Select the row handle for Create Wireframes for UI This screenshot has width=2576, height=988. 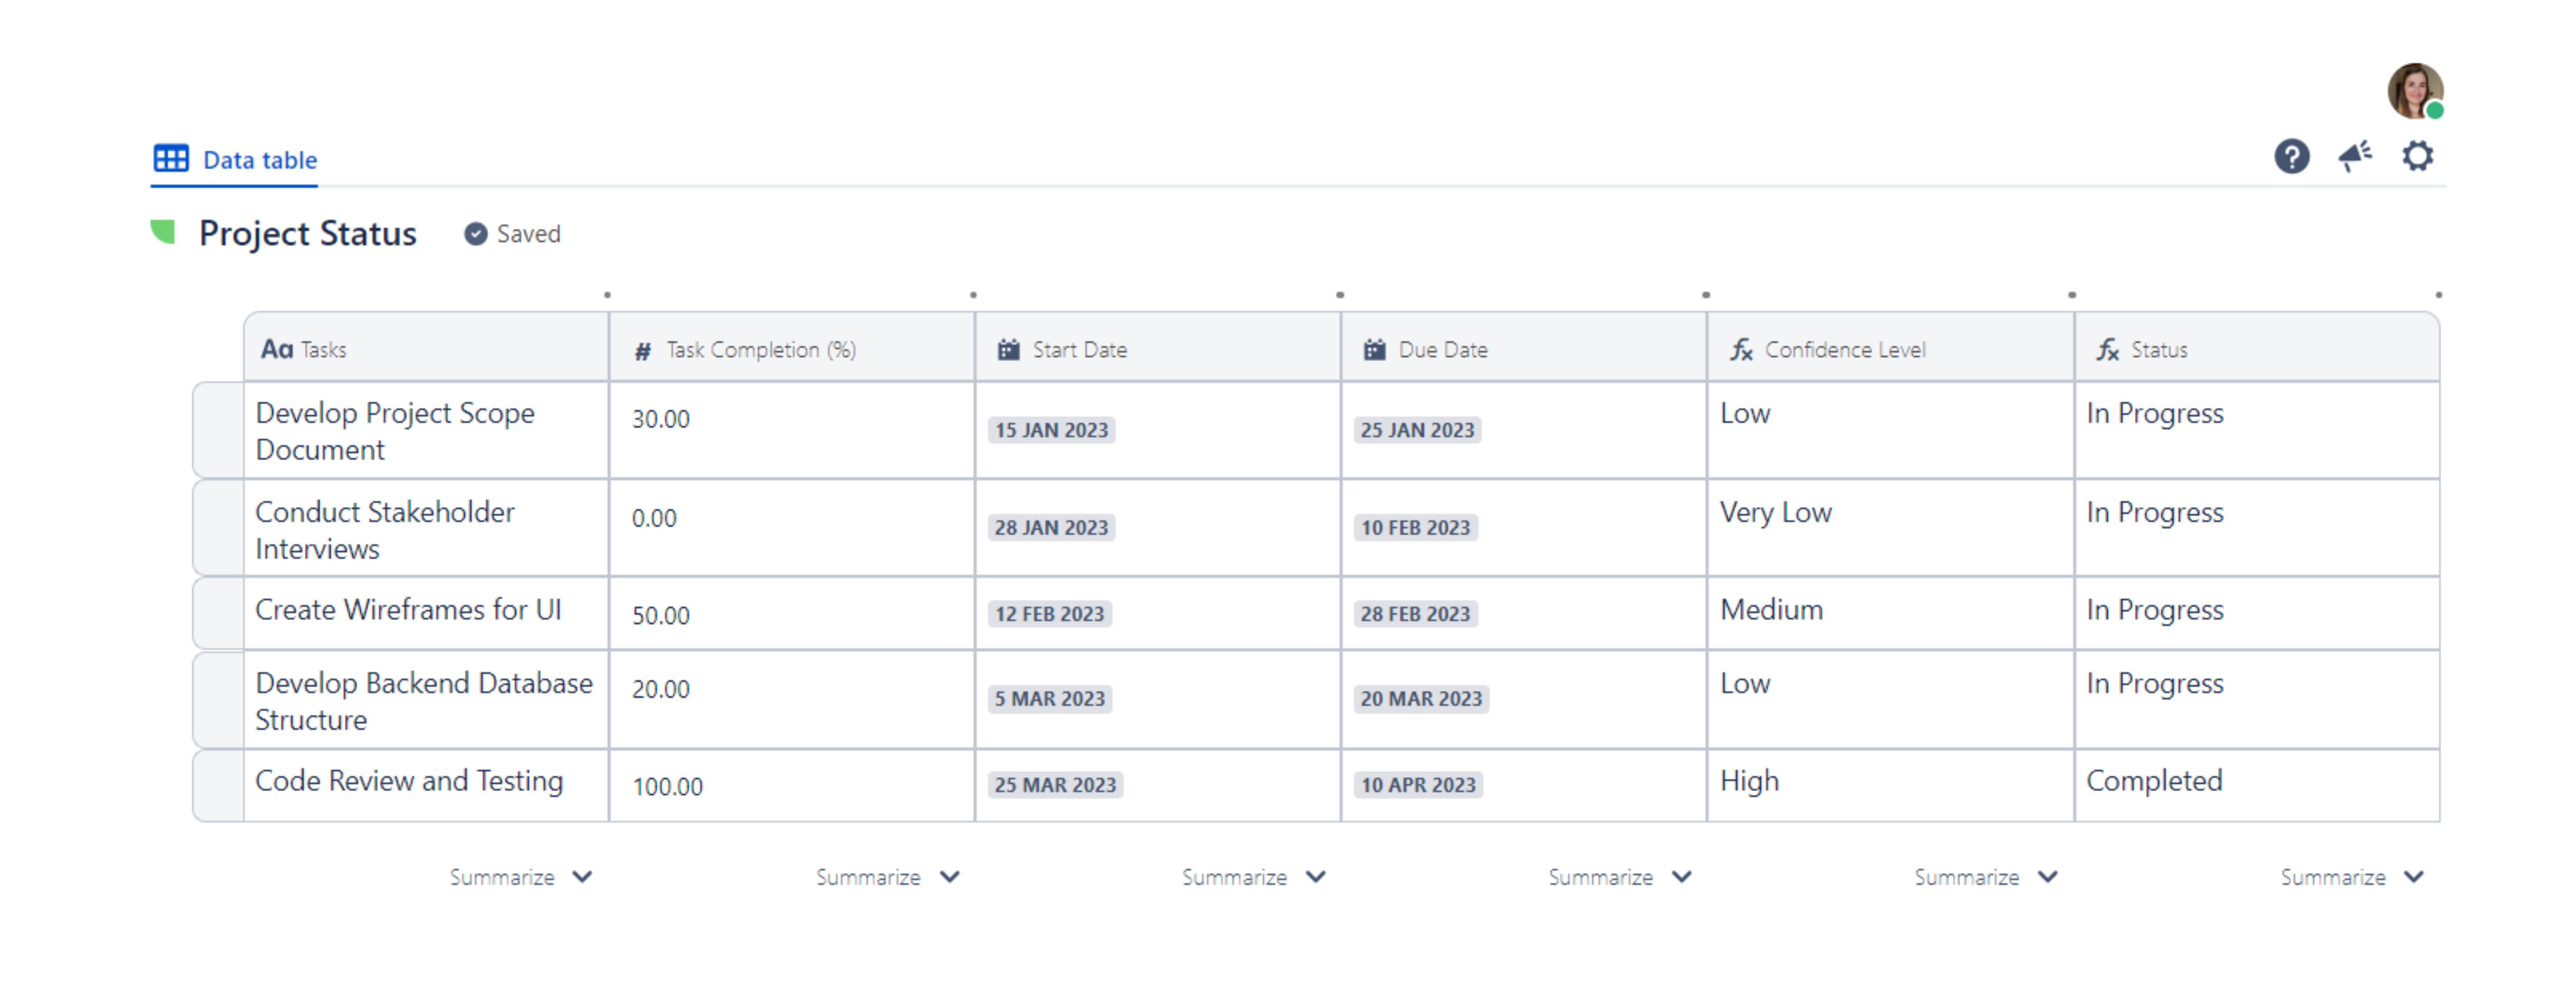(x=218, y=613)
